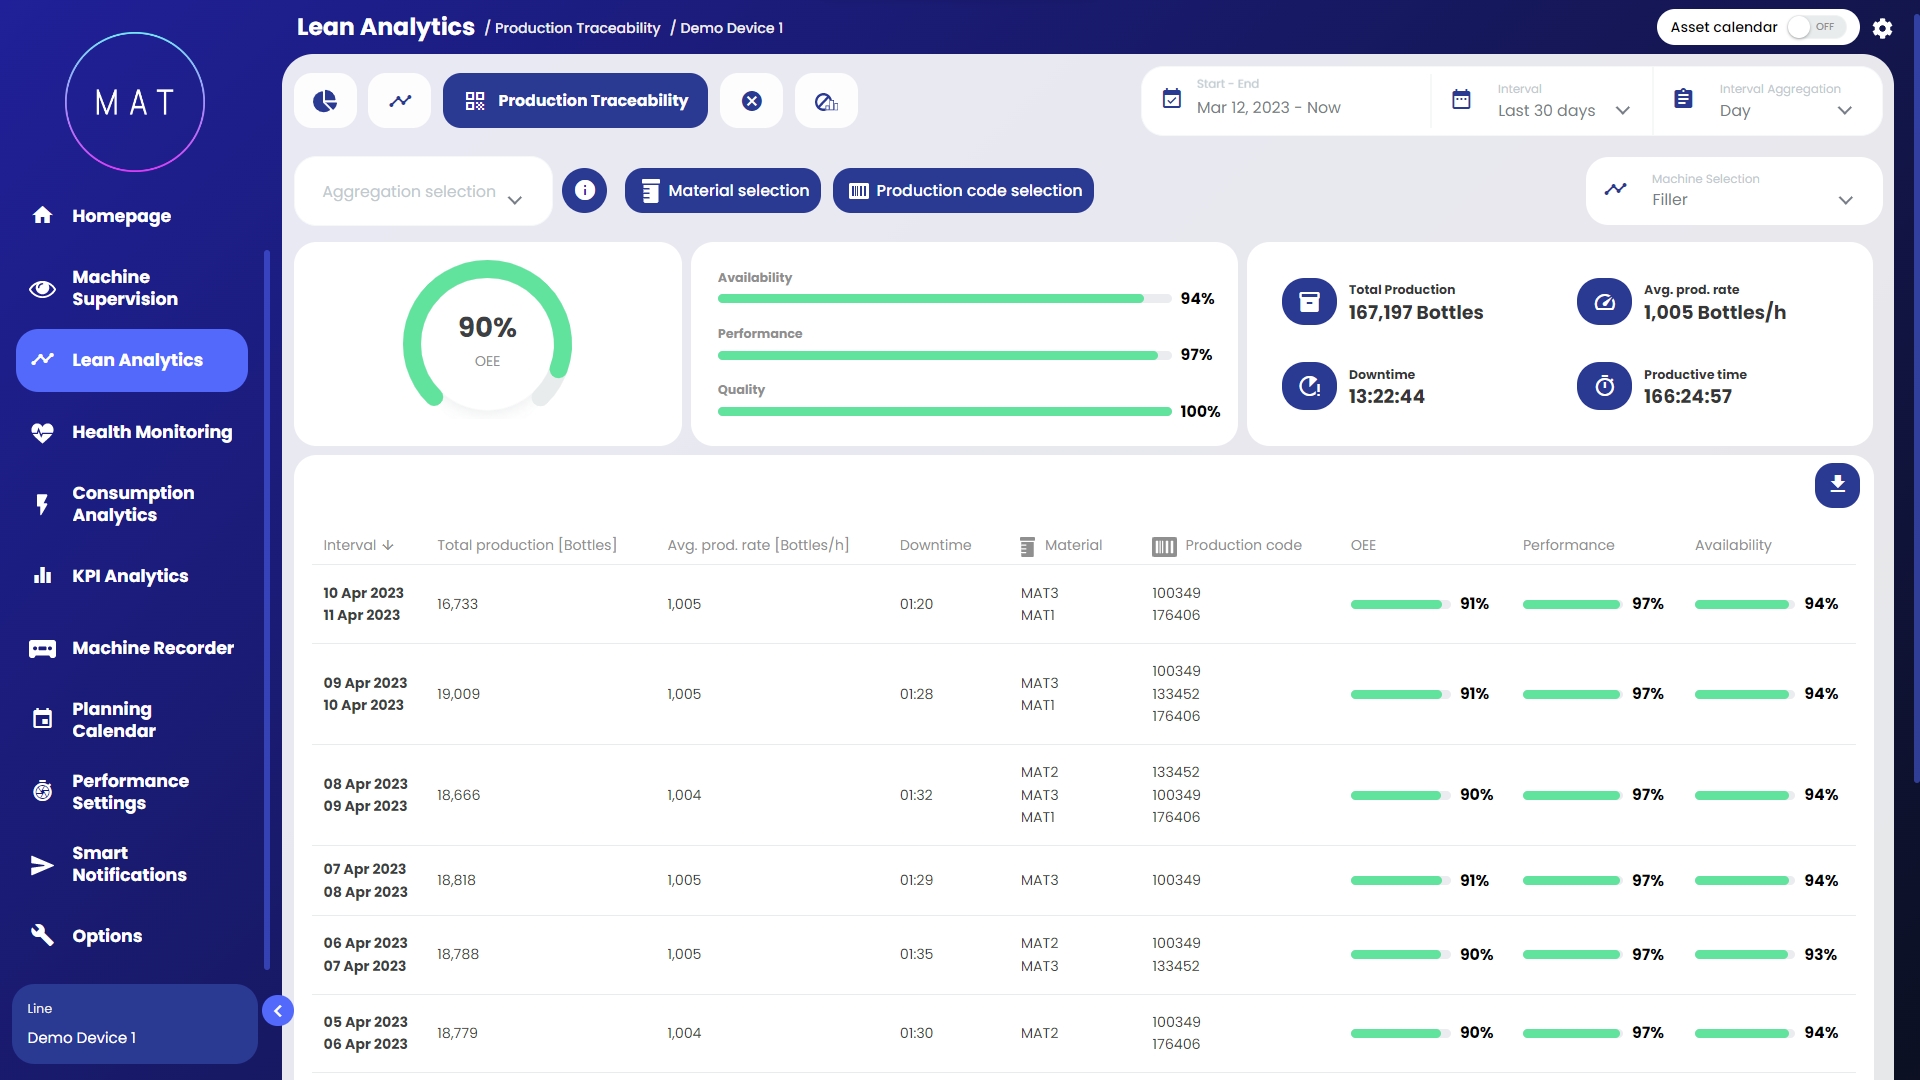Open the Interval Aggregation Day dropdown
The height and width of the screenshot is (1080, 1920).
1785,110
